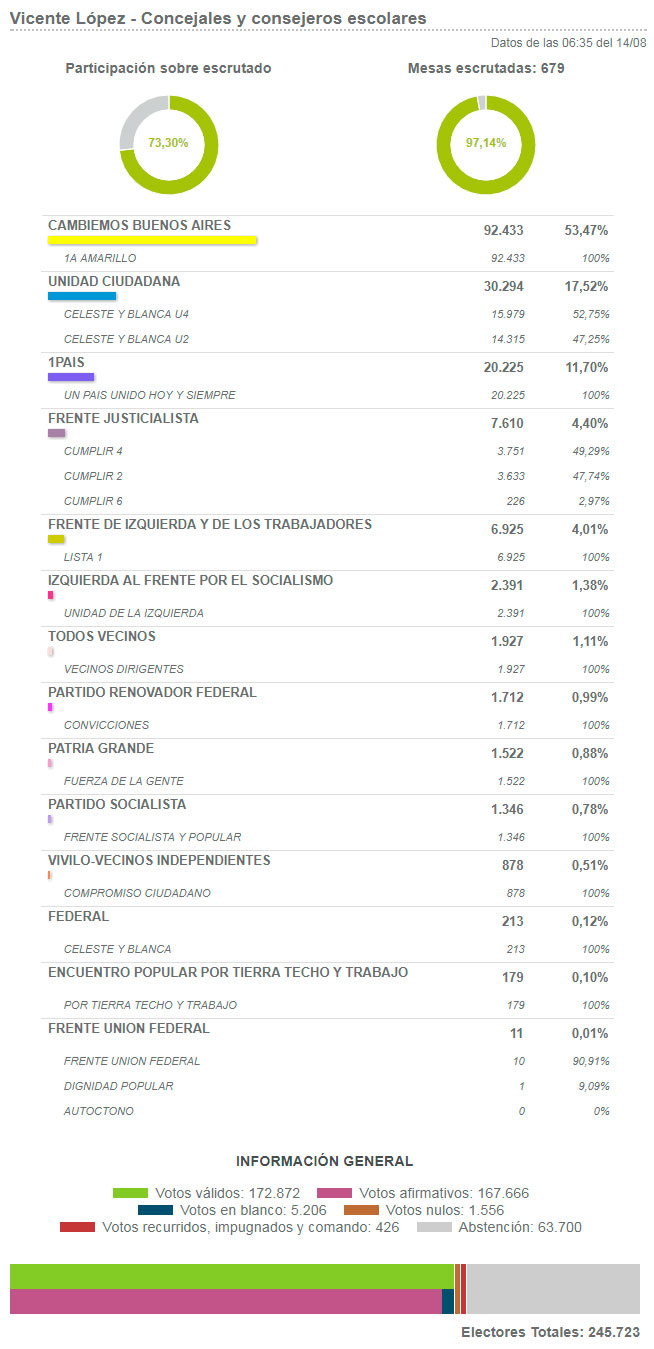Click purple bar under 1PAIS

71,377
